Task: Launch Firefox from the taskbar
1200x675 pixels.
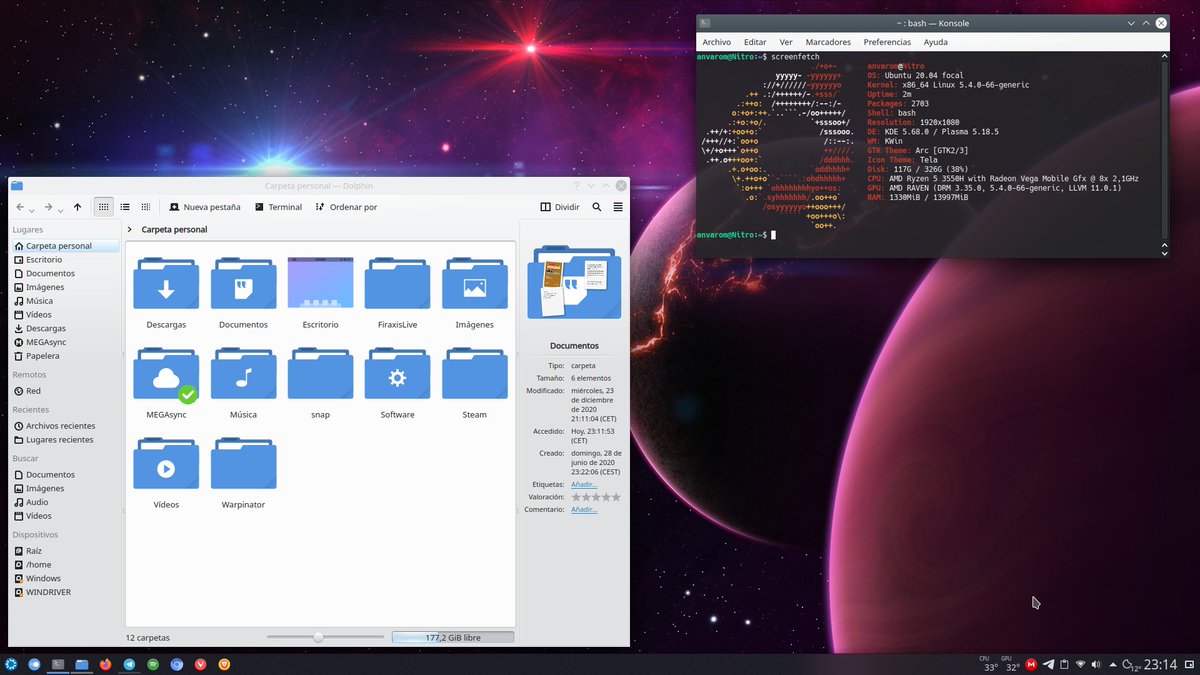Action: point(105,664)
